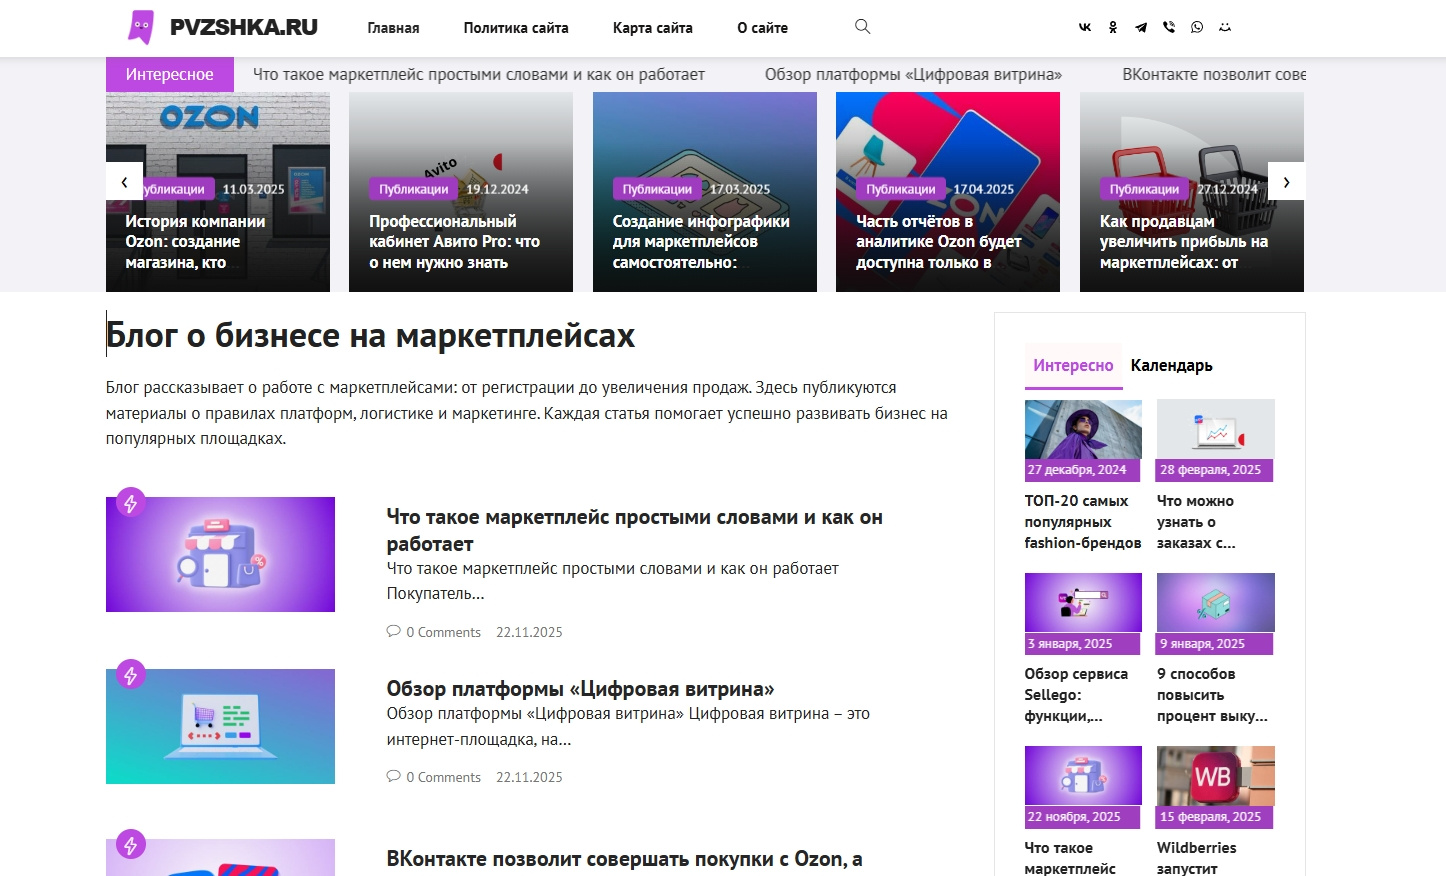Switch to the Интересно sidebar tab

(x=1073, y=365)
